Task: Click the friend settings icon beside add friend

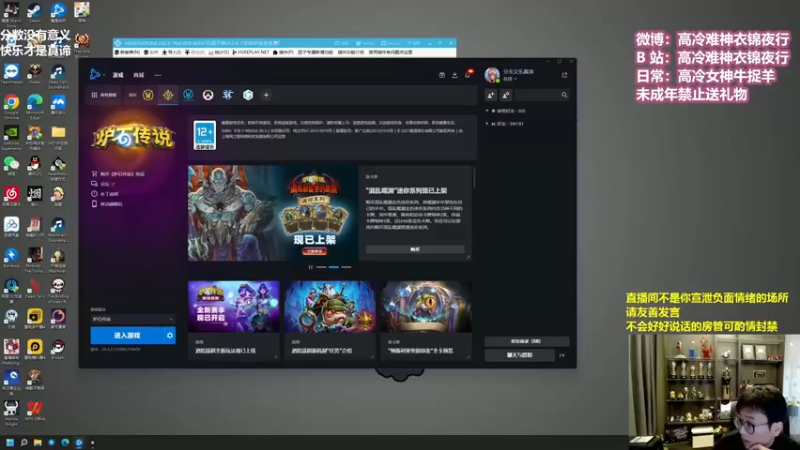Action: 506,95
